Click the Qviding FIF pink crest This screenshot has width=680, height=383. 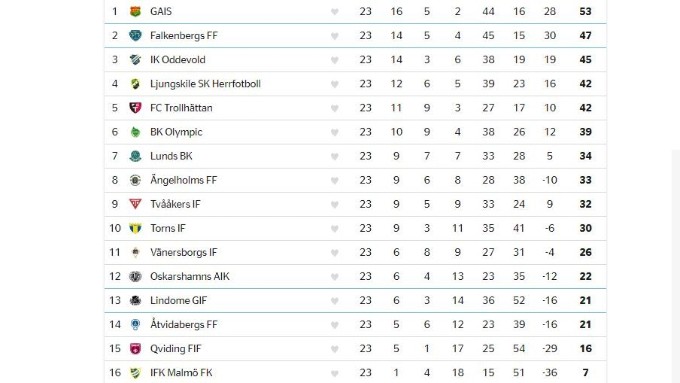[135, 349]
